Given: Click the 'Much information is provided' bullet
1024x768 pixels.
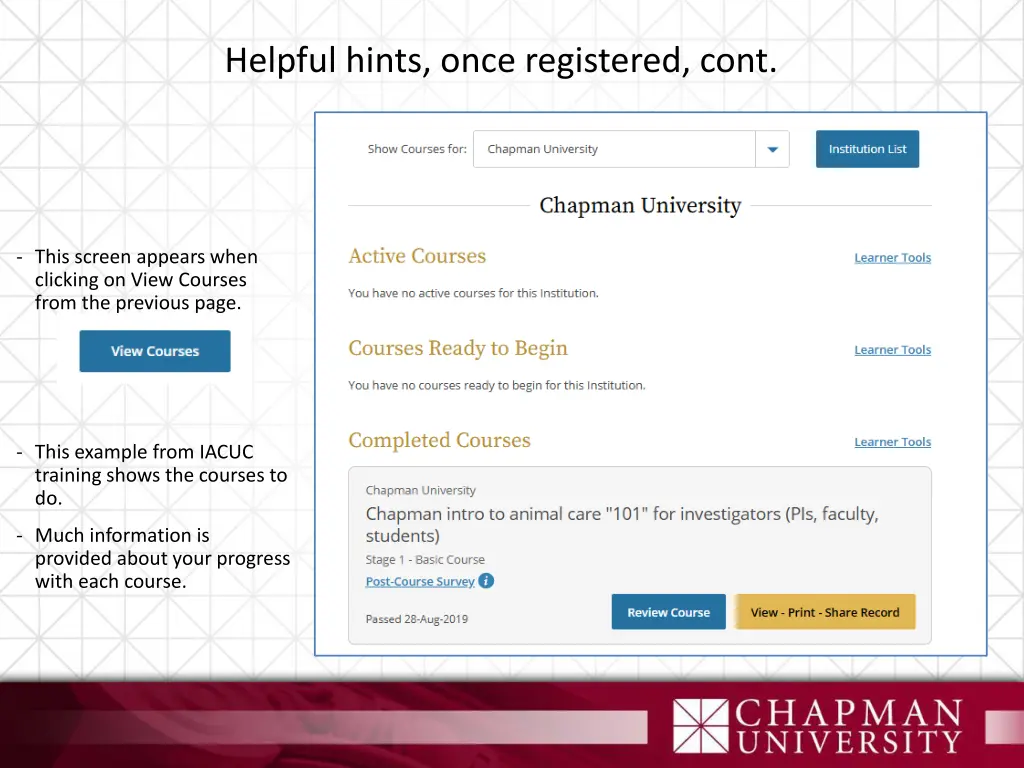Looking at the screenshot, I should [x=163, y=558].
